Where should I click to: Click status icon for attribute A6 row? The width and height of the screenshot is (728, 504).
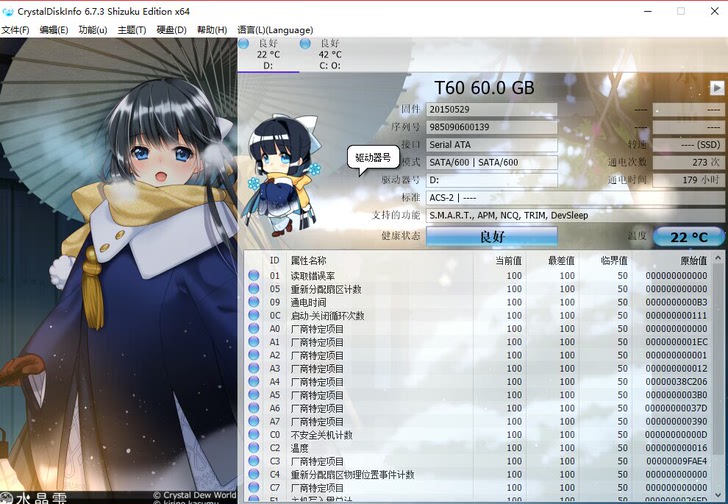point(254,407)
